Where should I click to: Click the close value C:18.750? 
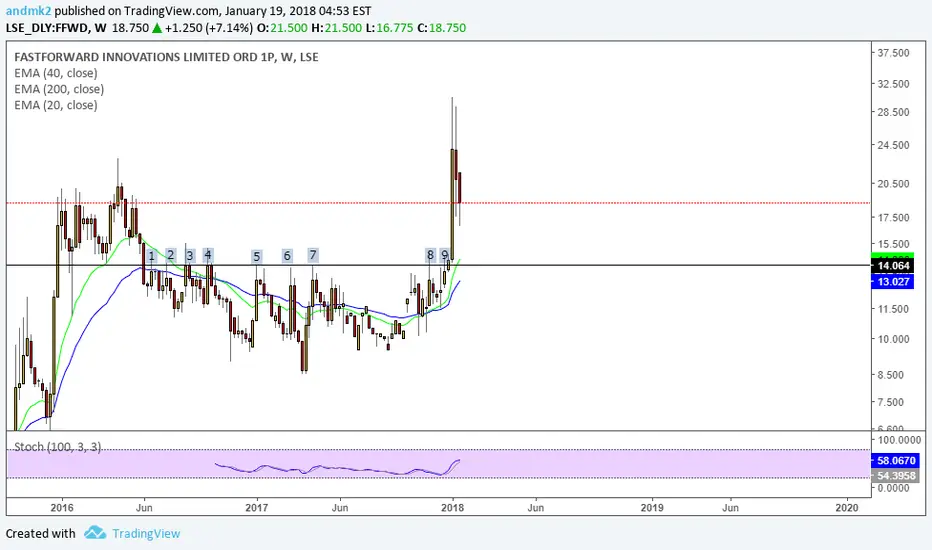click(x=442, y=28)
